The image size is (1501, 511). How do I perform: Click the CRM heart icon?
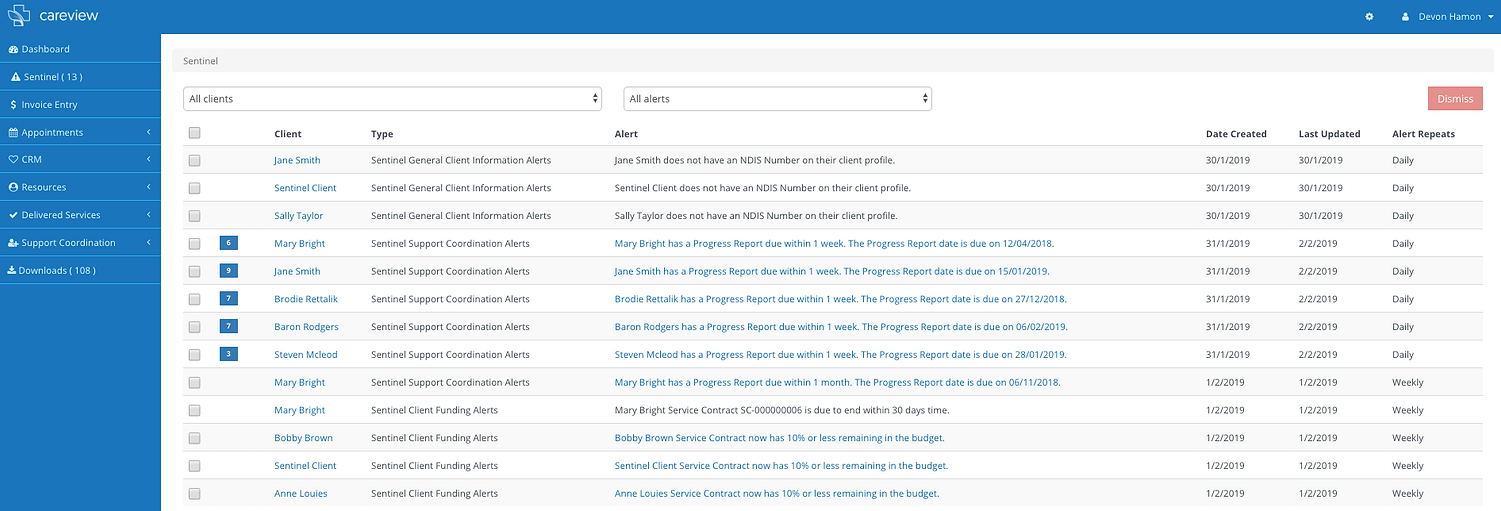[13, 160]
